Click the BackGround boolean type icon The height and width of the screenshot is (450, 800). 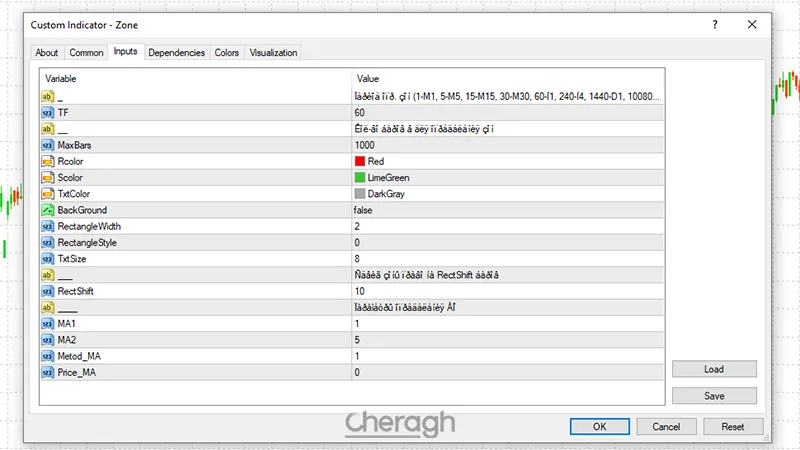click(47, 210)
